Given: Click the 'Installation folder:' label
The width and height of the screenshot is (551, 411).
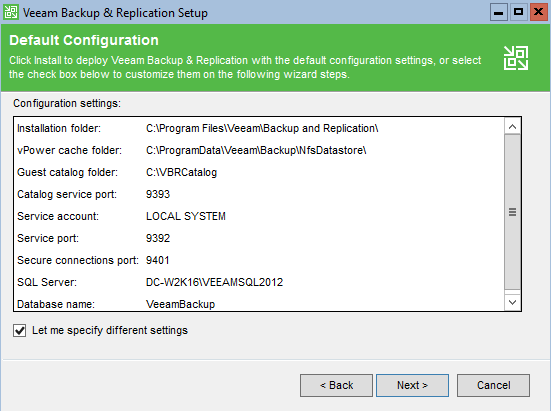Looking at the screenshot, I should tap(59, 128).
